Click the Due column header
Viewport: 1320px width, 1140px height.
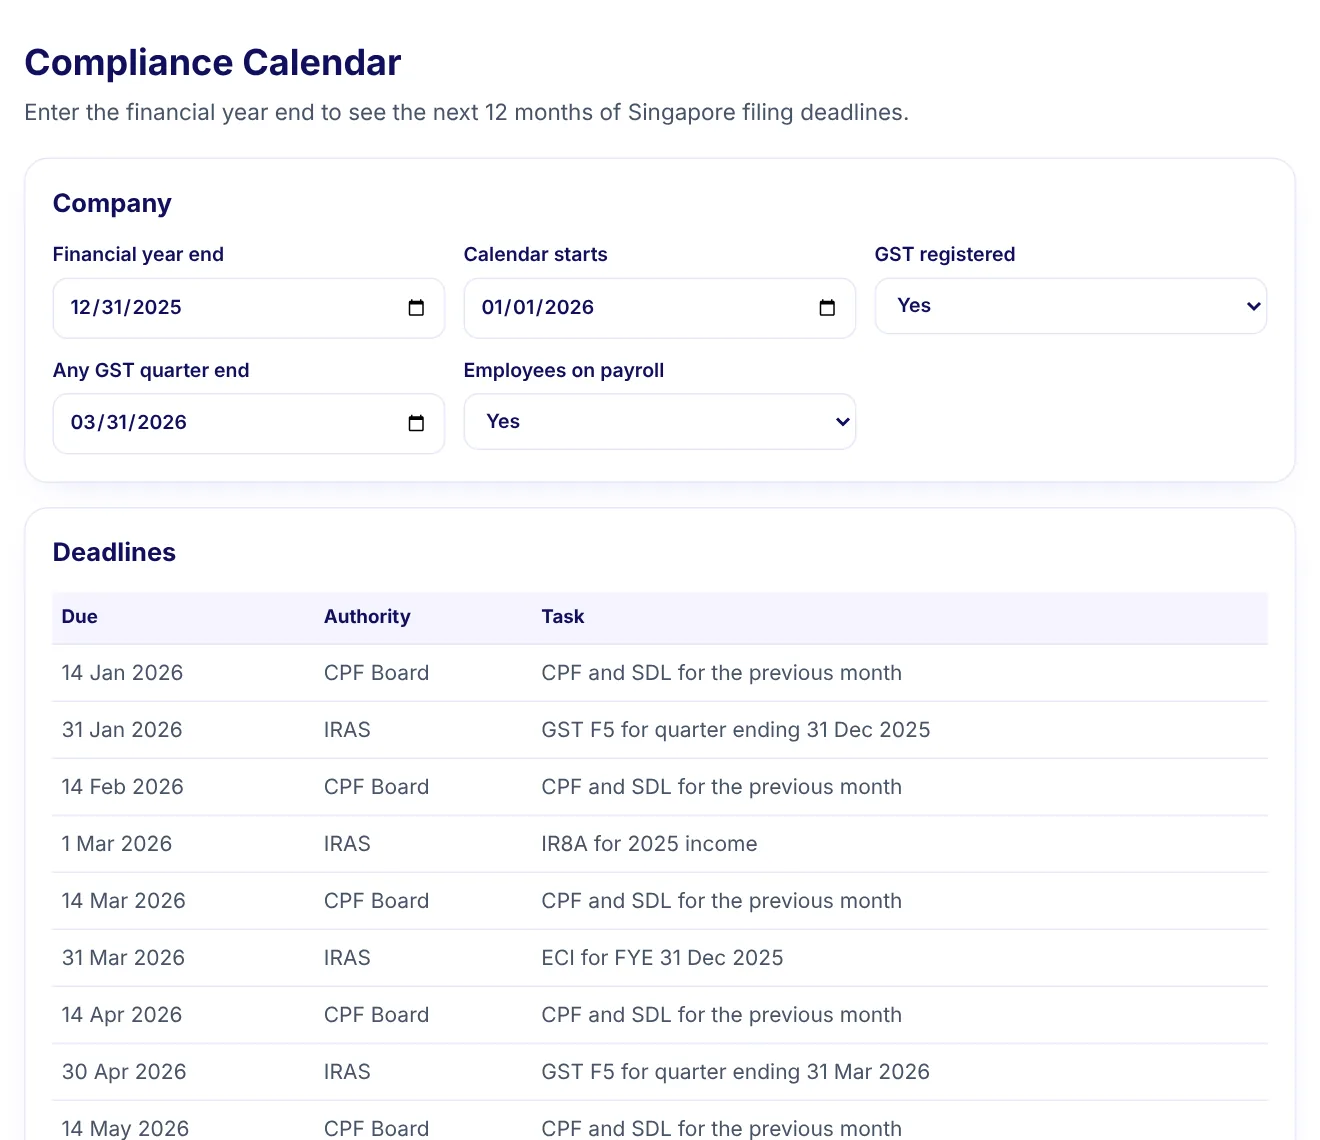(80, 617)
